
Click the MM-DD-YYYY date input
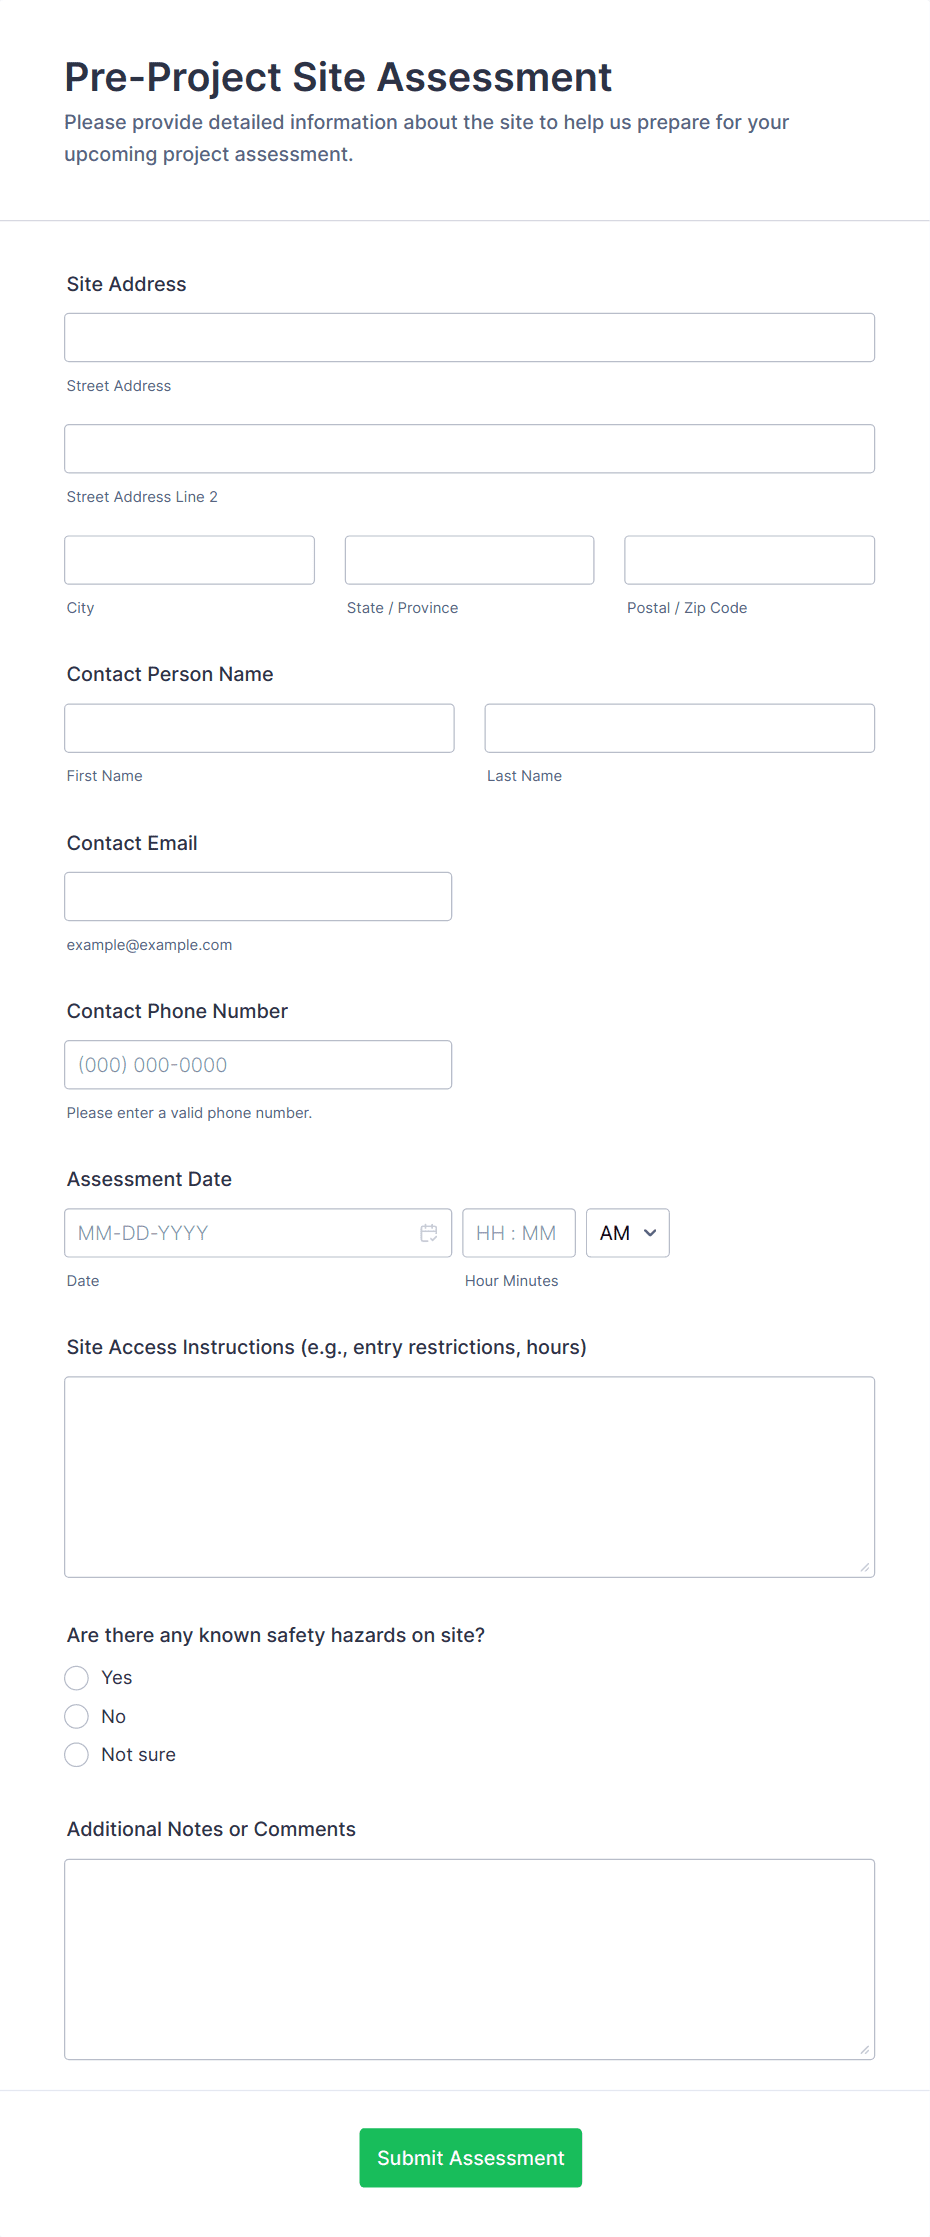(240, 1233)
